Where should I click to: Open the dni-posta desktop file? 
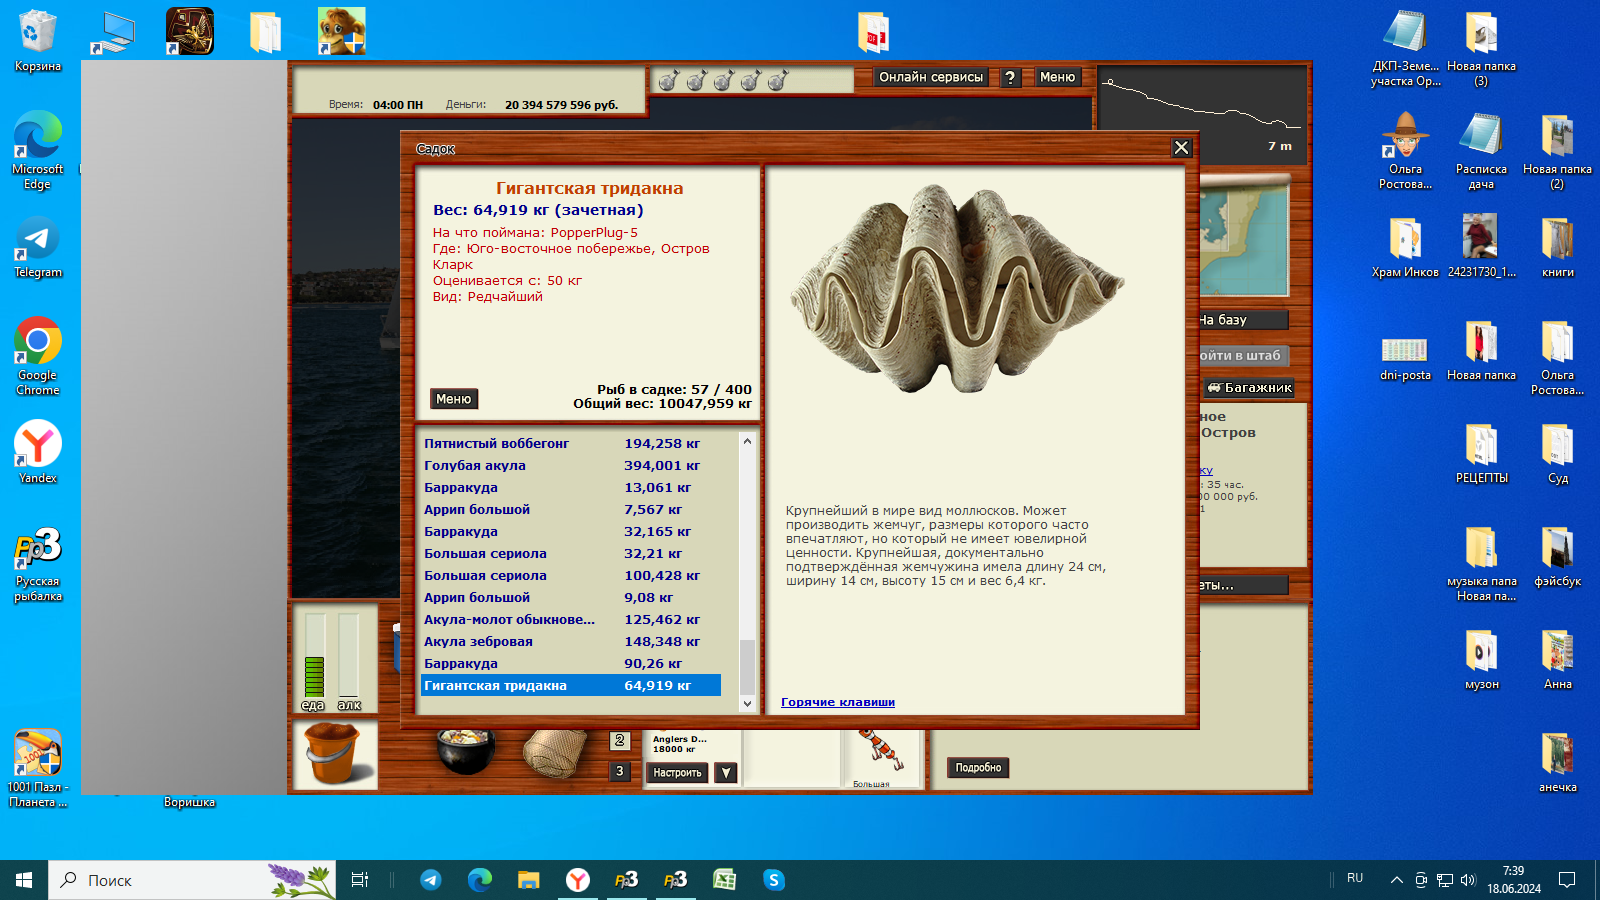1405,358
